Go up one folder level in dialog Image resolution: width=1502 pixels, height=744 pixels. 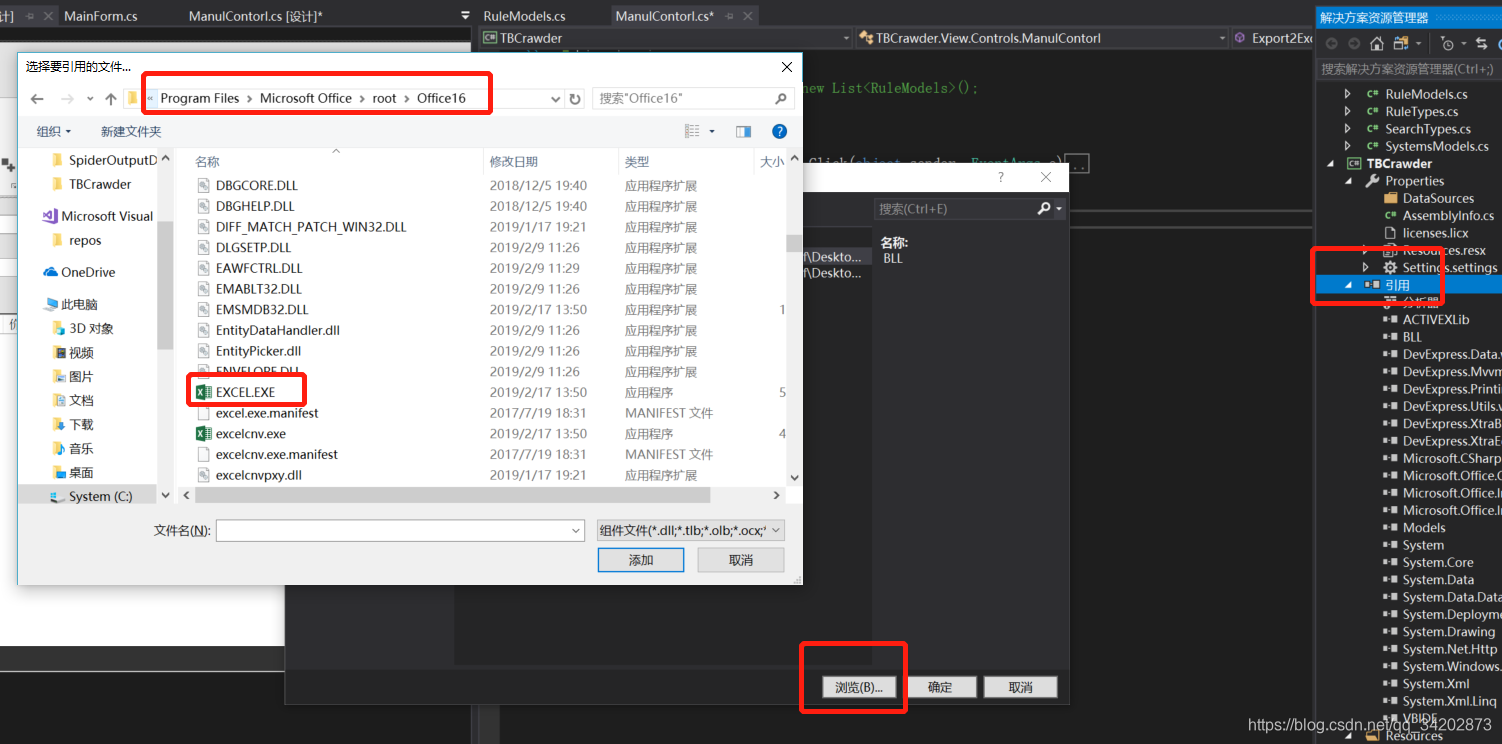pyautogui.click(x=111, y=99)
